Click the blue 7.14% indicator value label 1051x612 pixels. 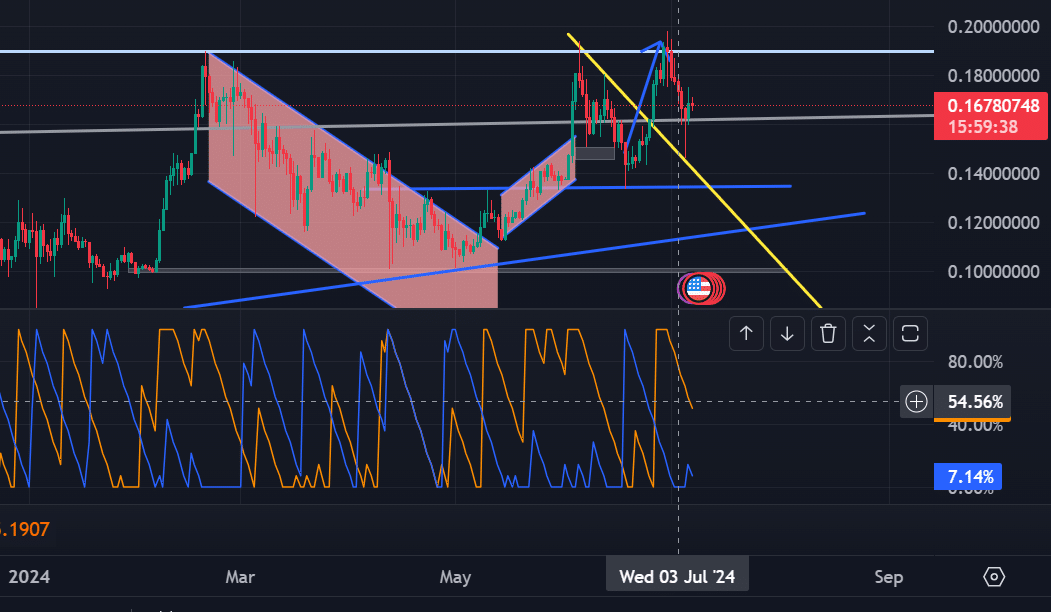pyautogui.click(x=969, y=477)
